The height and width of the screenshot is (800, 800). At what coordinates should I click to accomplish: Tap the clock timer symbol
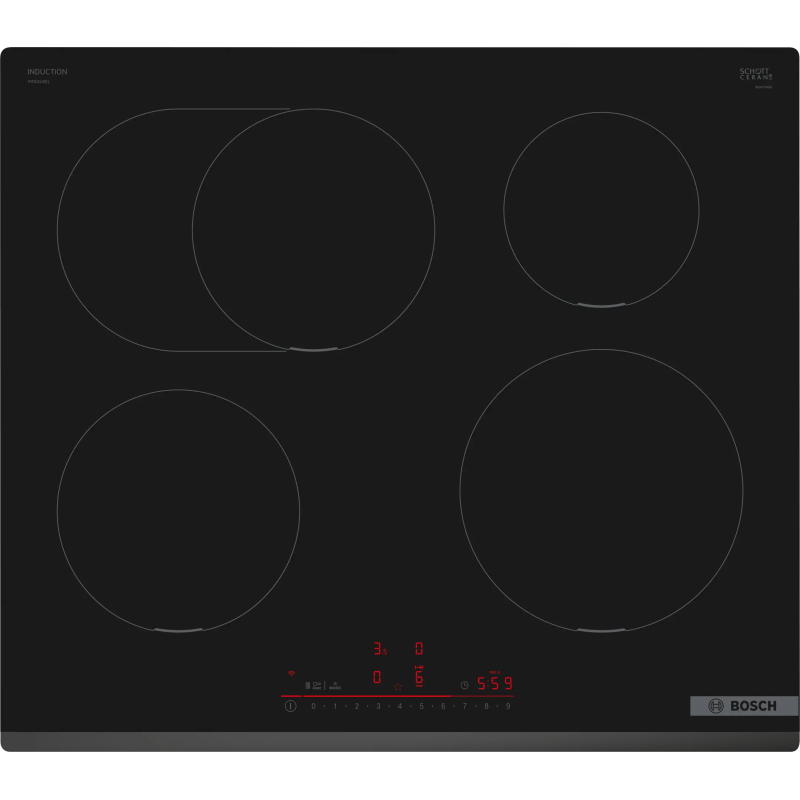click(x=465, y=685)
